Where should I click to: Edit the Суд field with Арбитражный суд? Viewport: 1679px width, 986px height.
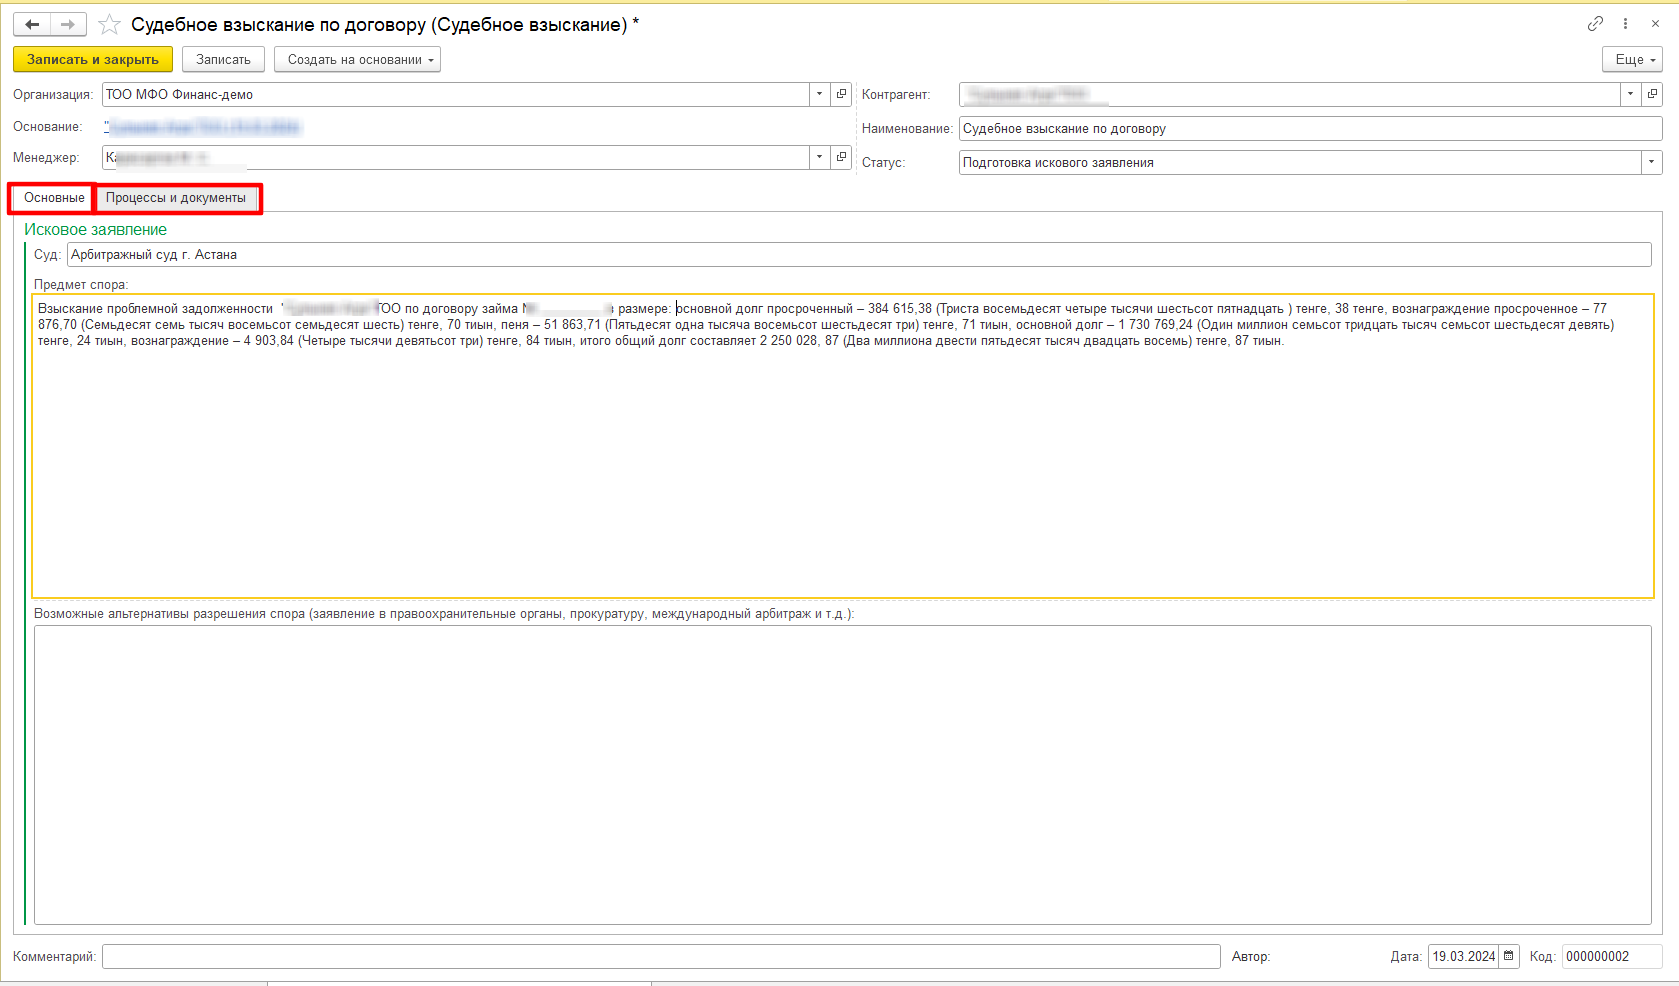859,255
